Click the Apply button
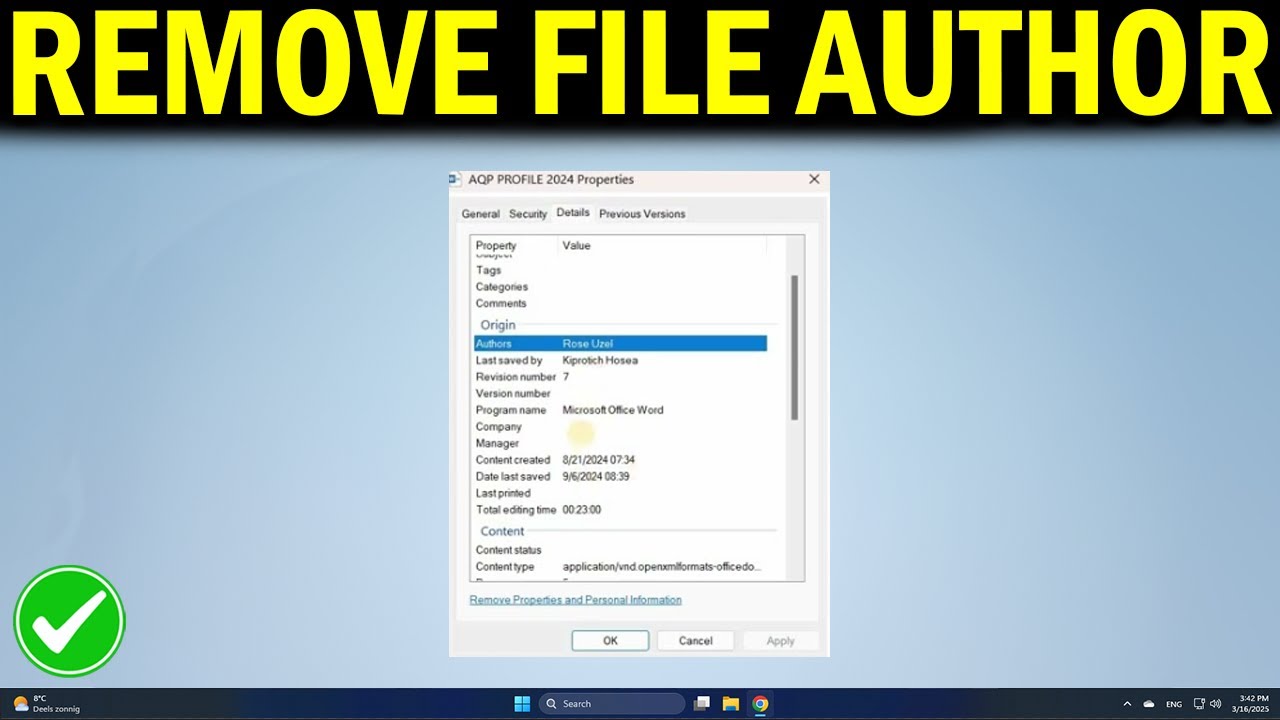Screen dimensions: 1280x720 point(780,641)
